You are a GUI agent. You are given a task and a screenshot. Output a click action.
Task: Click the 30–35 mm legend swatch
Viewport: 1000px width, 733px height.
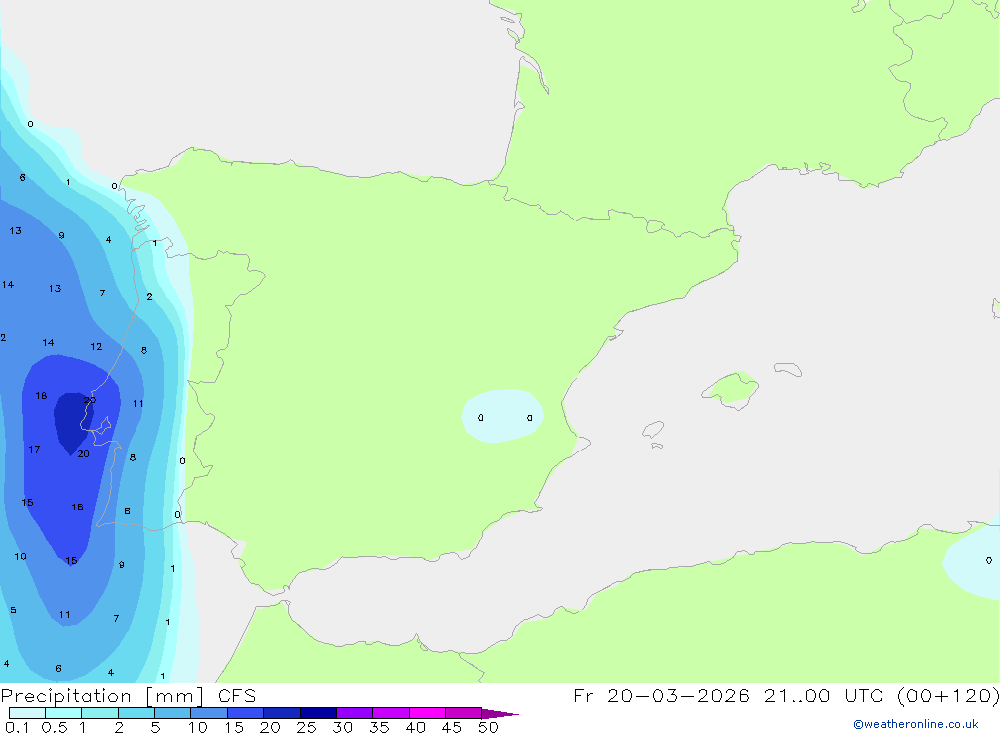[x=354, y=713]
